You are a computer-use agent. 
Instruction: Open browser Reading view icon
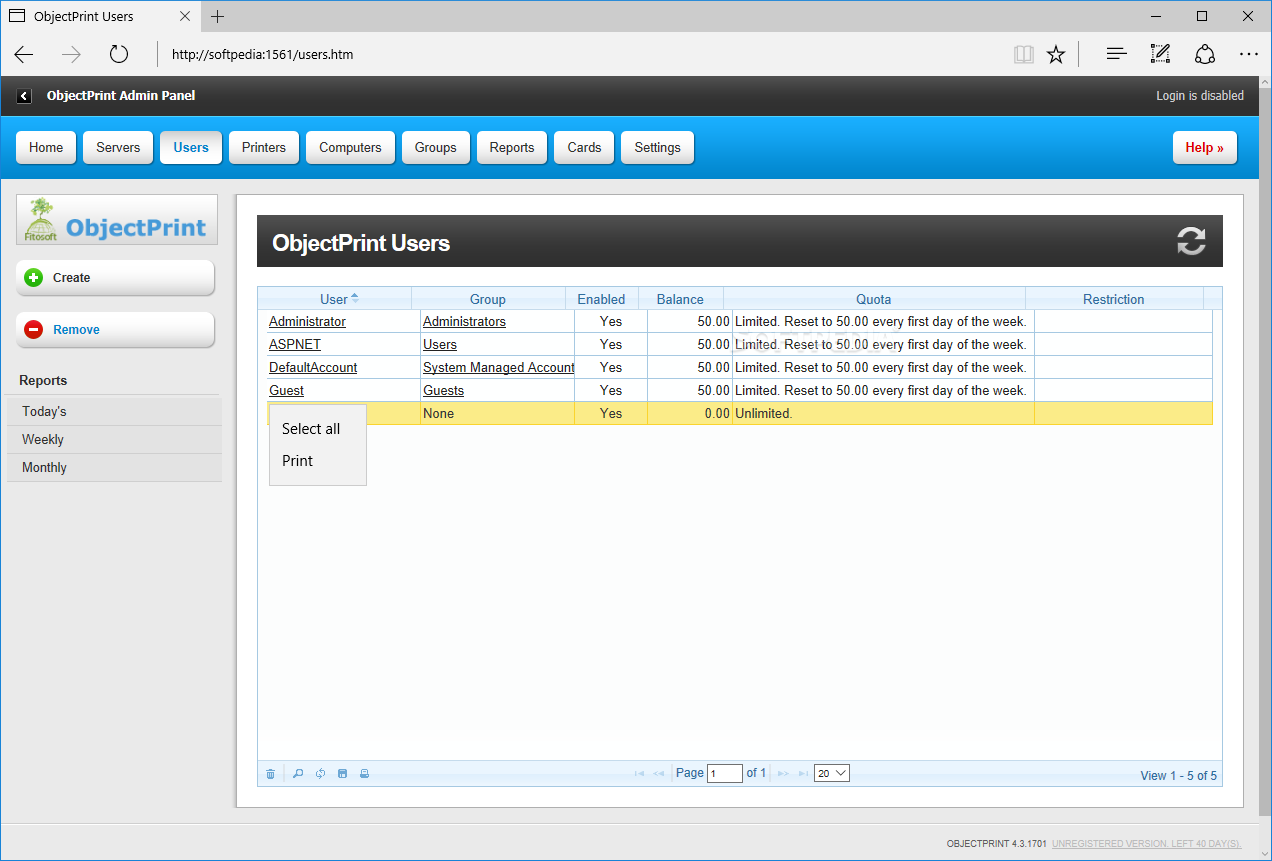point(1023,54)
